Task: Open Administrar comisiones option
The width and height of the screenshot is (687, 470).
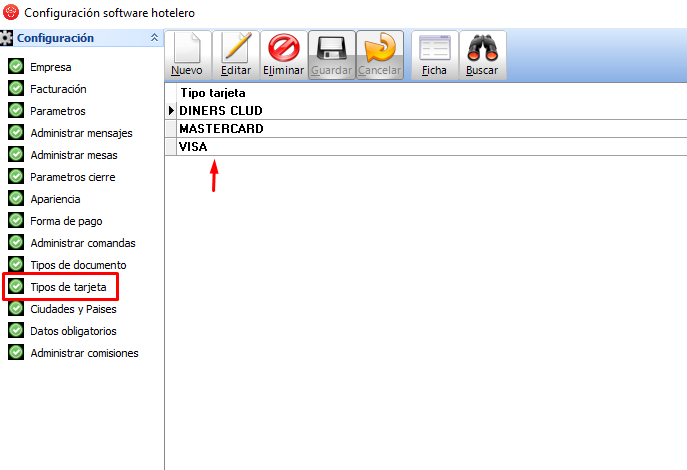Action: [84, 353]
